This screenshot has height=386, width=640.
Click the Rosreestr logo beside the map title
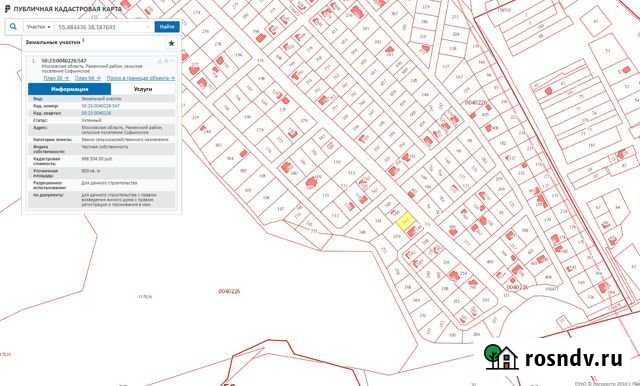point(7,9)
